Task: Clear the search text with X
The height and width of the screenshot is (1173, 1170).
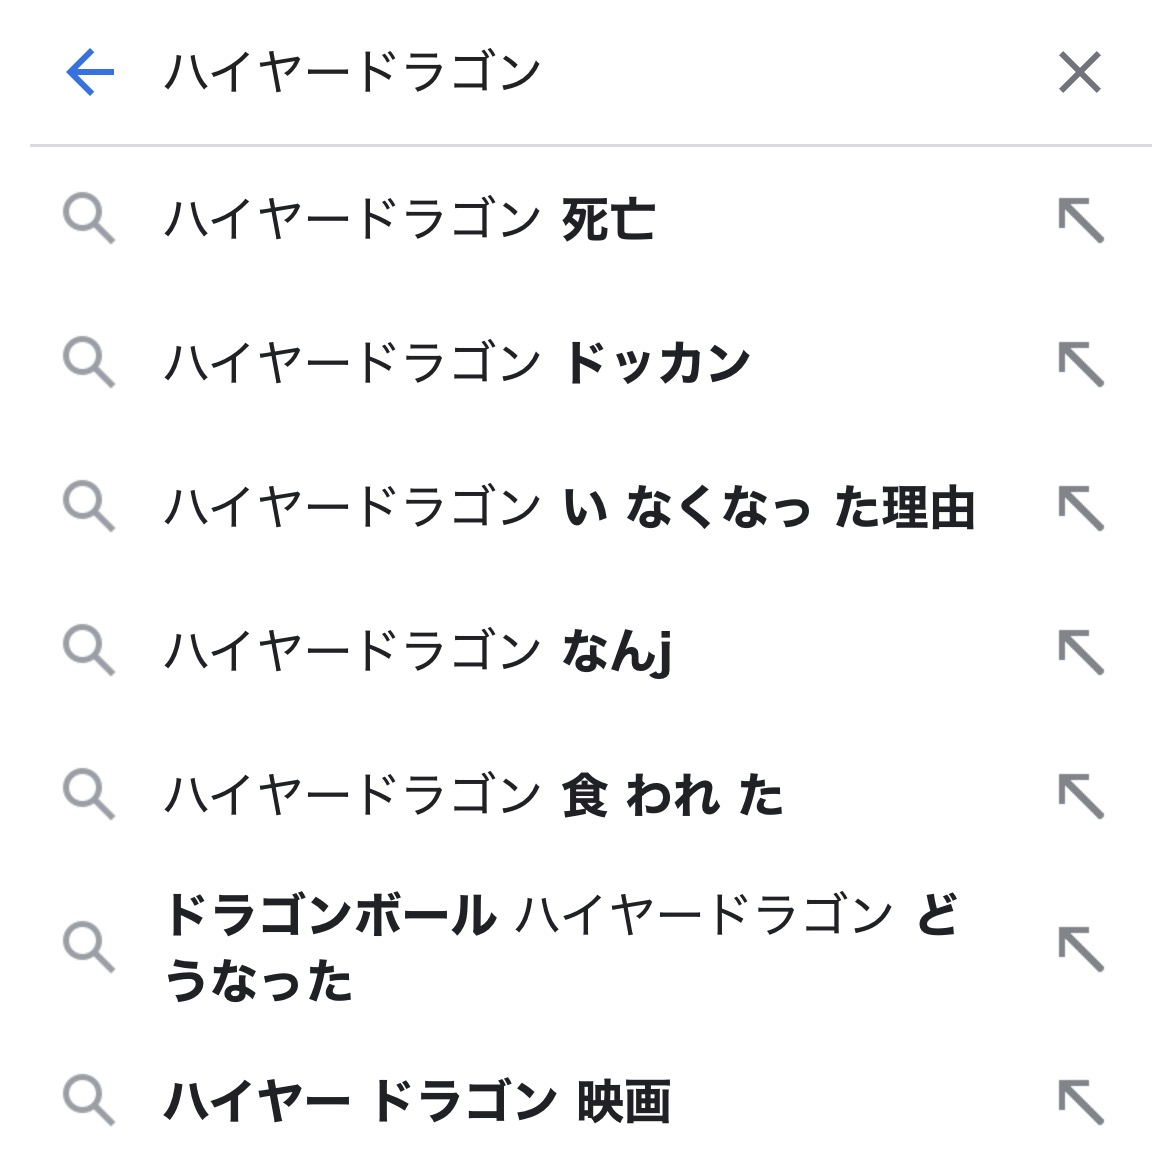Action: point(1079,73)
